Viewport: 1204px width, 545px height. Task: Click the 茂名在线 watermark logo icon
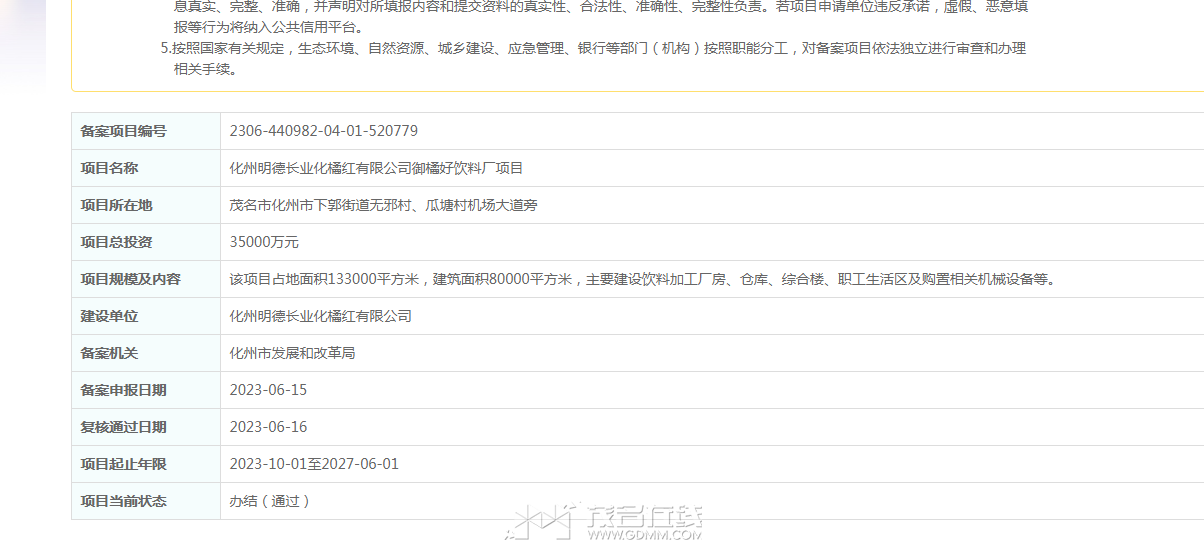click(x=541, y=521)
